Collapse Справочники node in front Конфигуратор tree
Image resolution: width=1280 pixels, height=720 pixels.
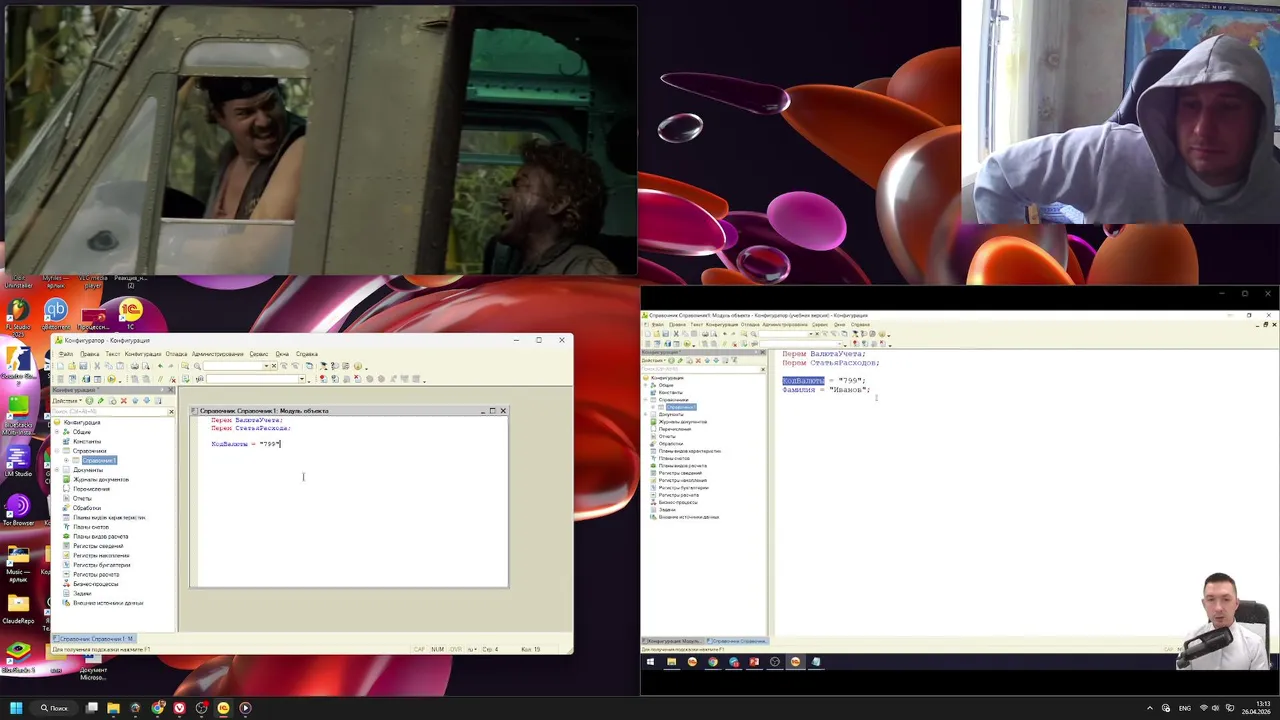click(57, 451)
